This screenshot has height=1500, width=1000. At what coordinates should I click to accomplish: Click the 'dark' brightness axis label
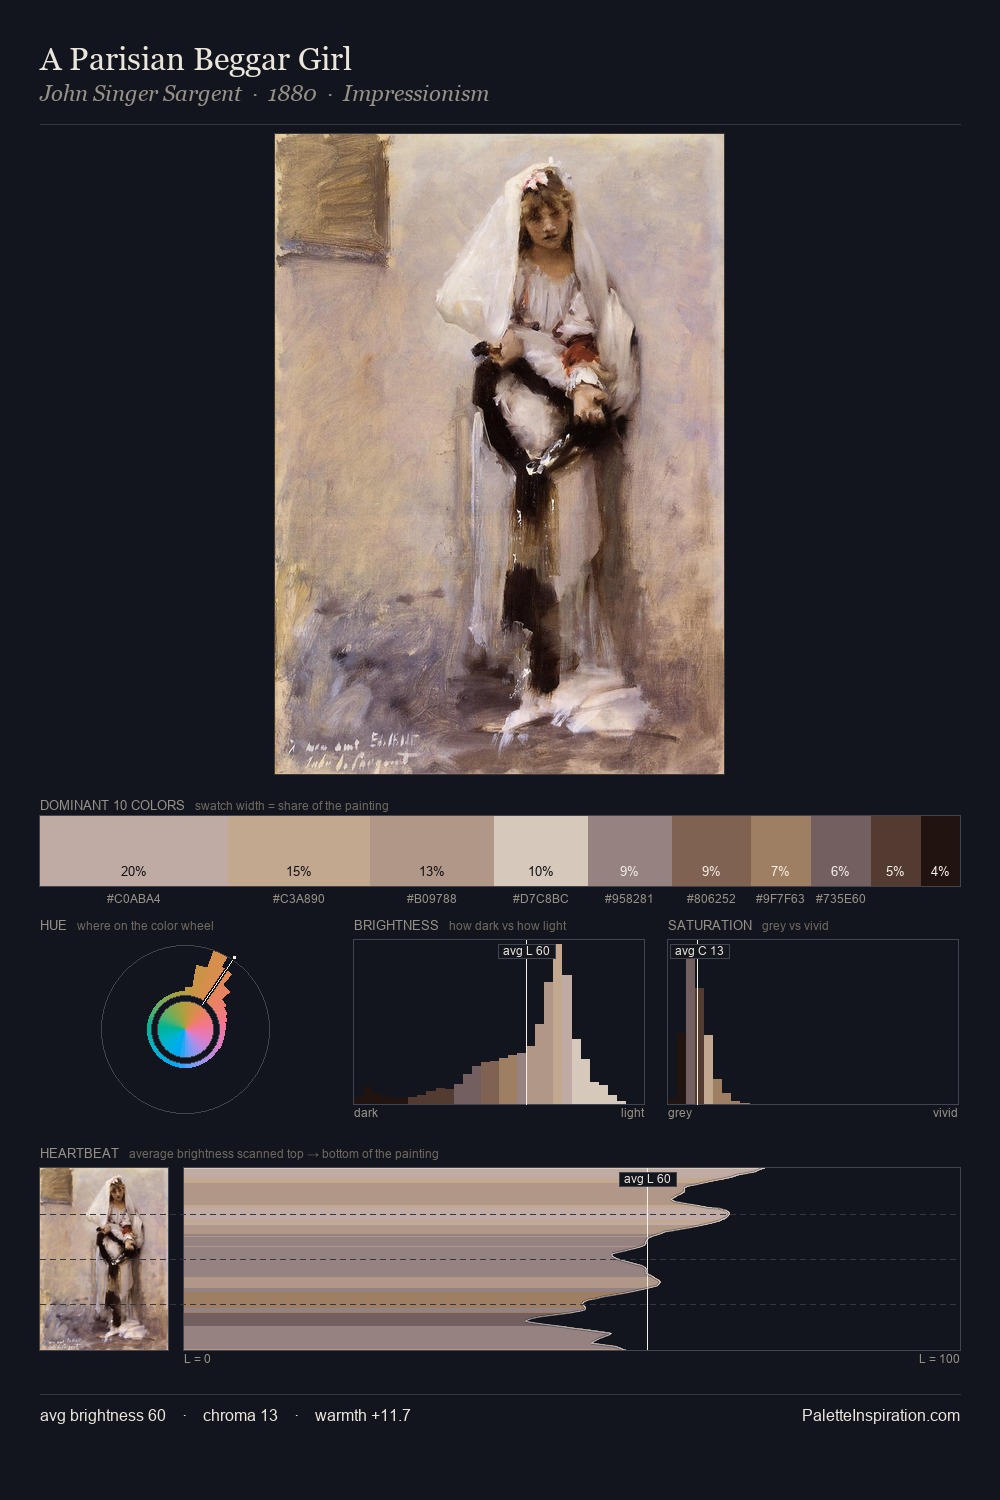[x=366, y=1113]
